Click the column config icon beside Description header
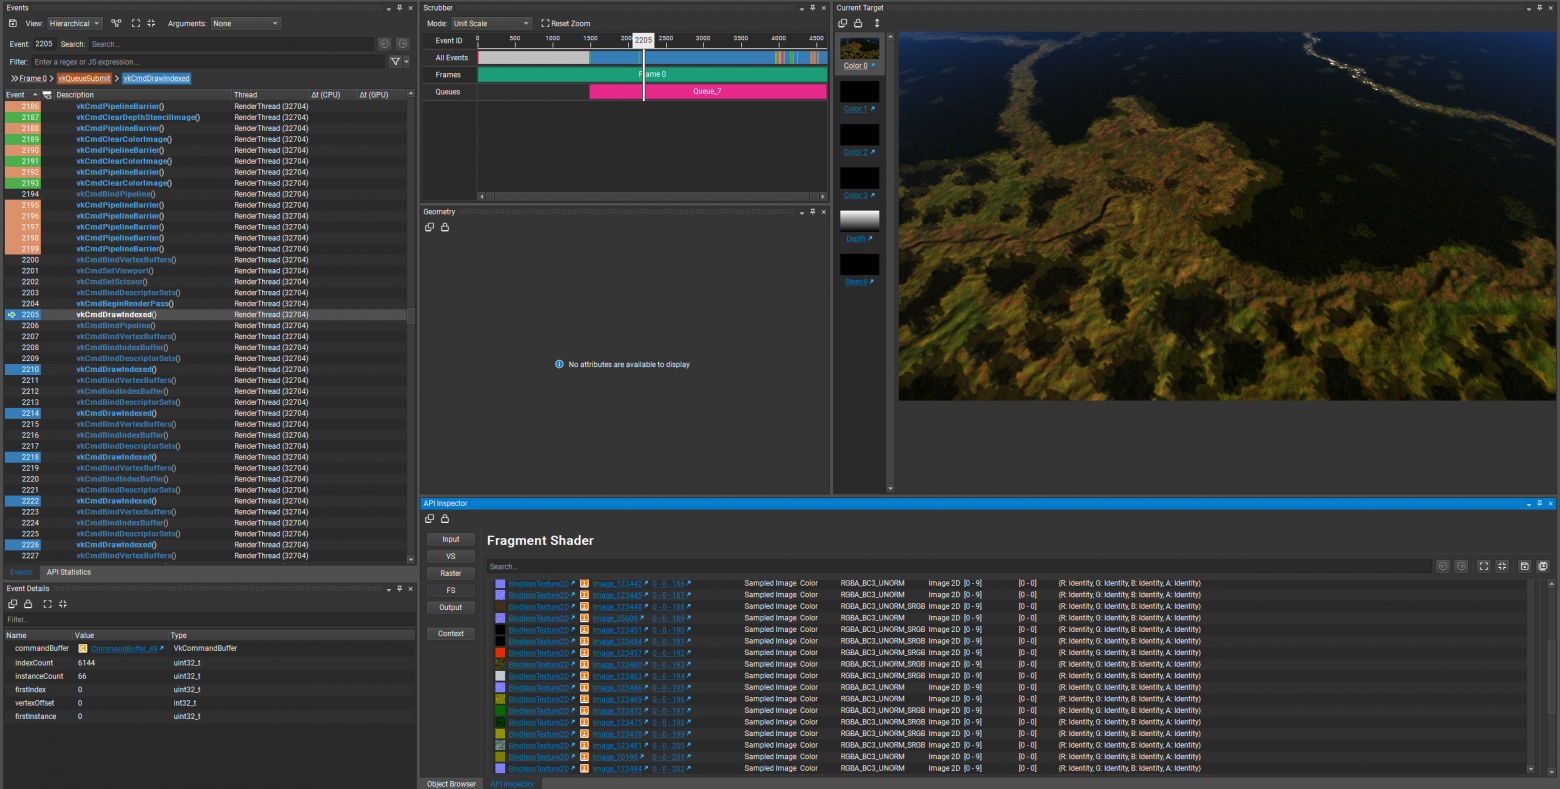This screenshot has height=789, width=1560. tap(47, 95)
